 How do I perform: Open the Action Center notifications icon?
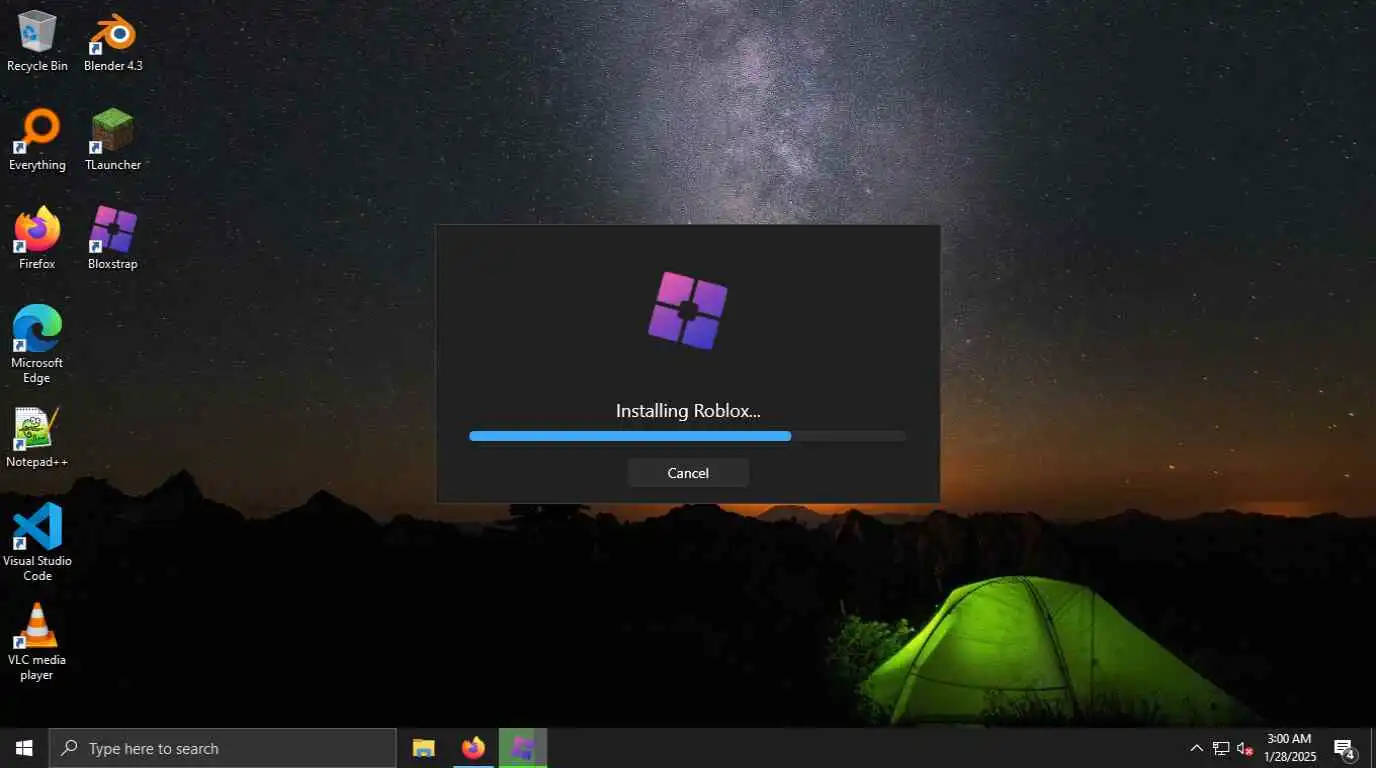[x=1344, y=748]
